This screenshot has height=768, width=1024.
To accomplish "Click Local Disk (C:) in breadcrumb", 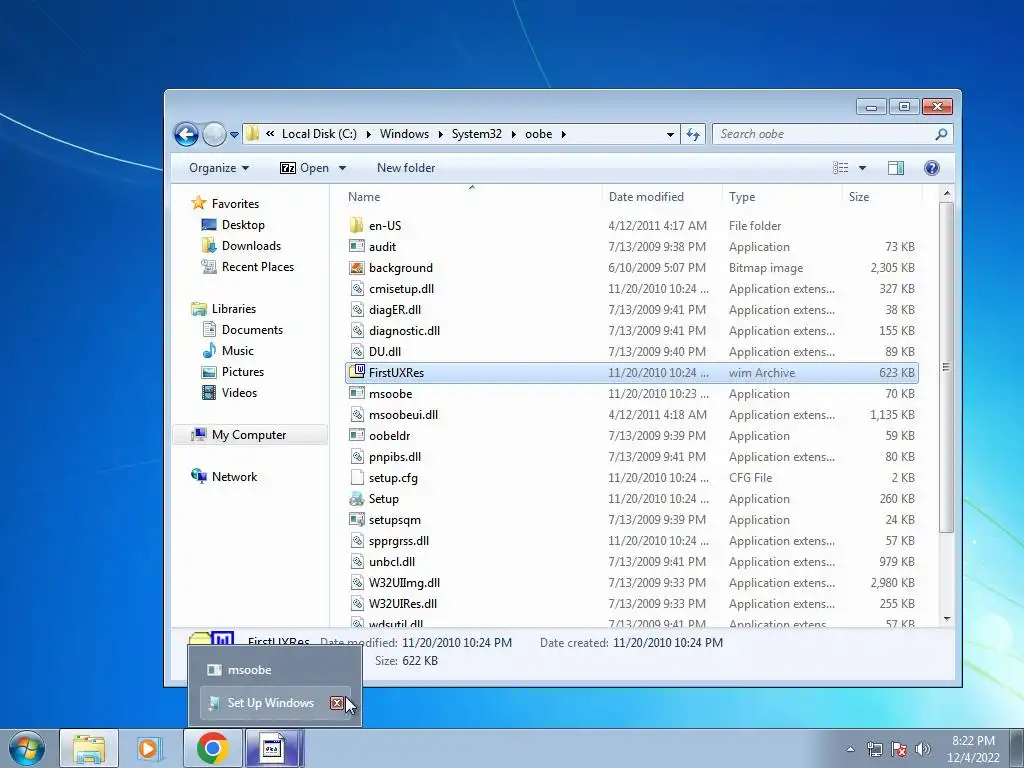I will (x=319, y=134).
